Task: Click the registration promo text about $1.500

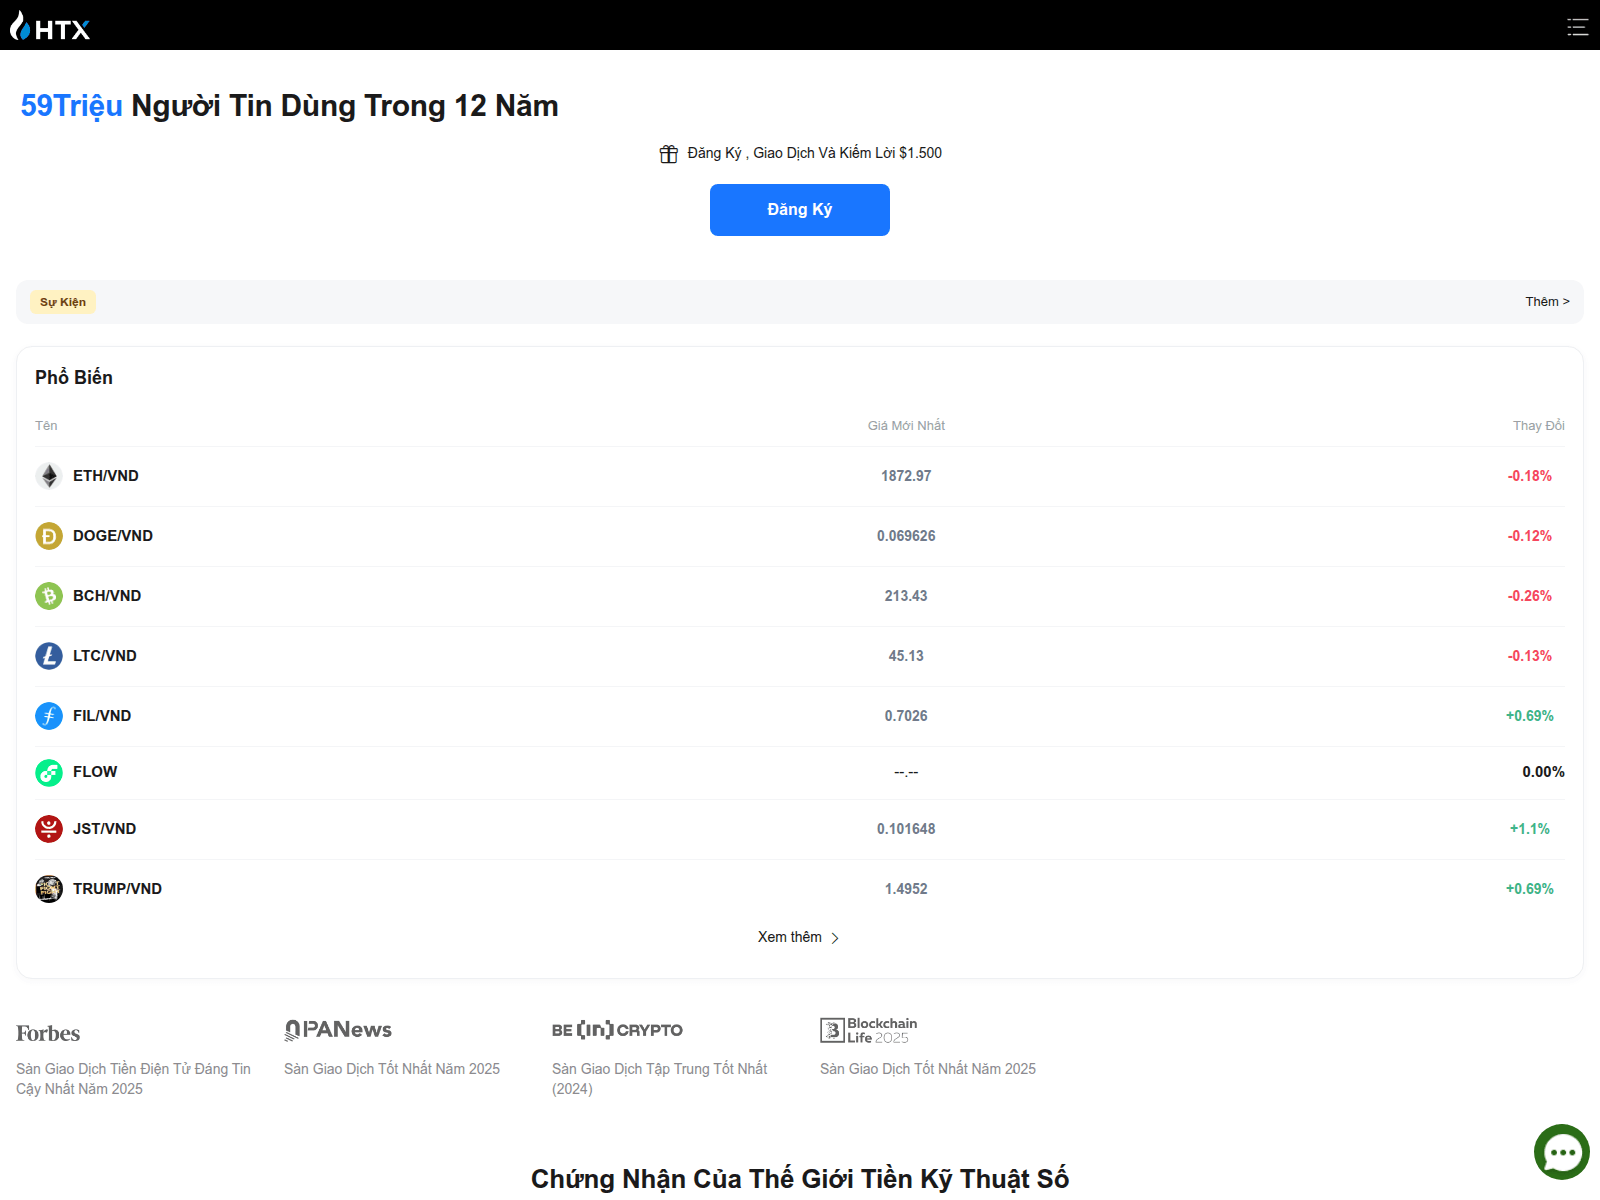Action: [815, 153]
